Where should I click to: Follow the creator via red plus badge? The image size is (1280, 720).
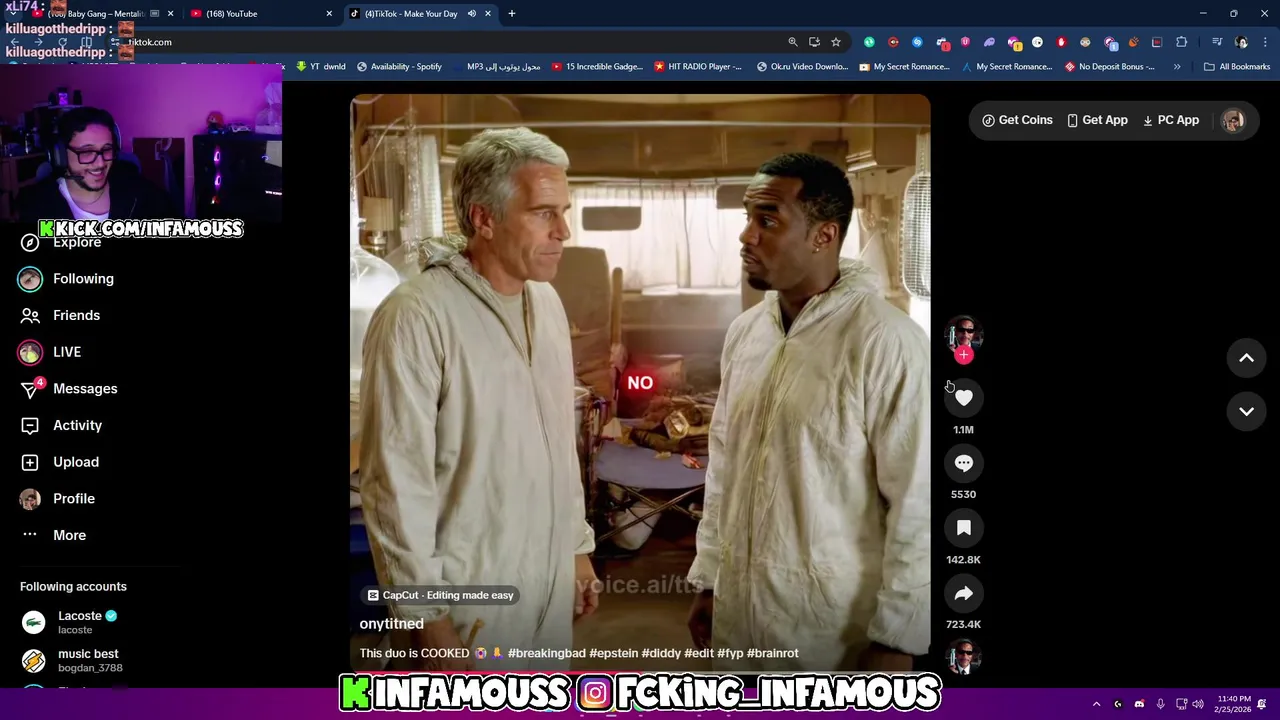pyautogui.click(x=964, y=355)
